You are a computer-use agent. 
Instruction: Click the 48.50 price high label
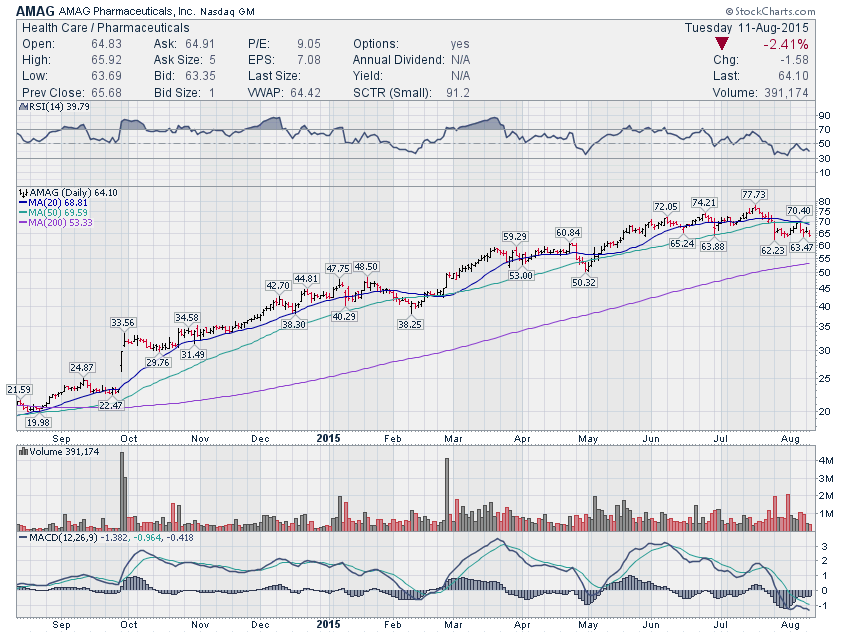[x=366, y=267]
